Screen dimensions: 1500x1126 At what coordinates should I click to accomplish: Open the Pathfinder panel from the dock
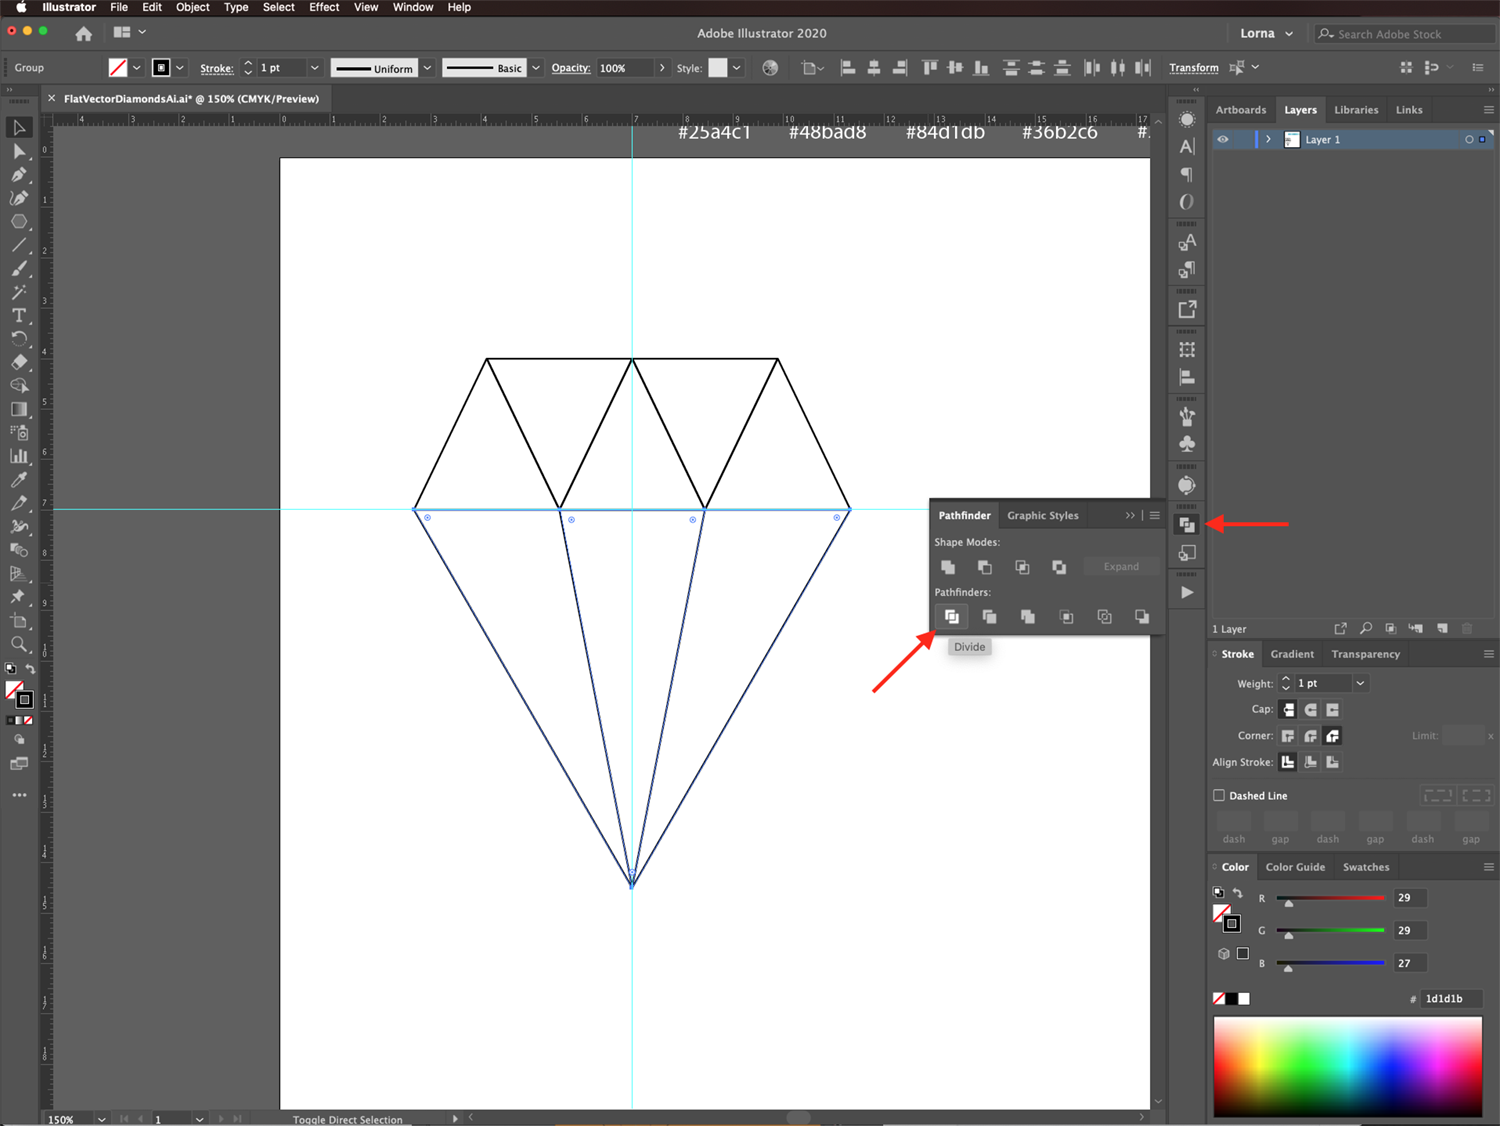(x=1187, y=524)
